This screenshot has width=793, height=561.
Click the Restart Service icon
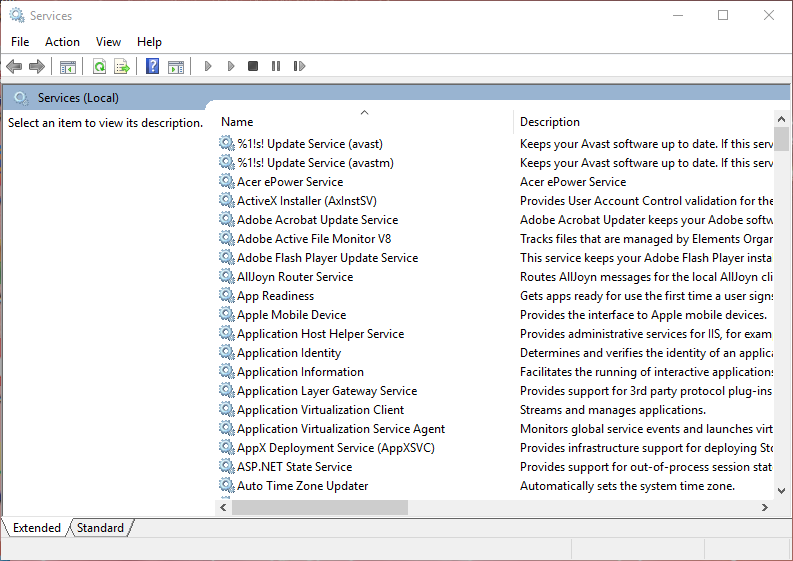point(299,66)
